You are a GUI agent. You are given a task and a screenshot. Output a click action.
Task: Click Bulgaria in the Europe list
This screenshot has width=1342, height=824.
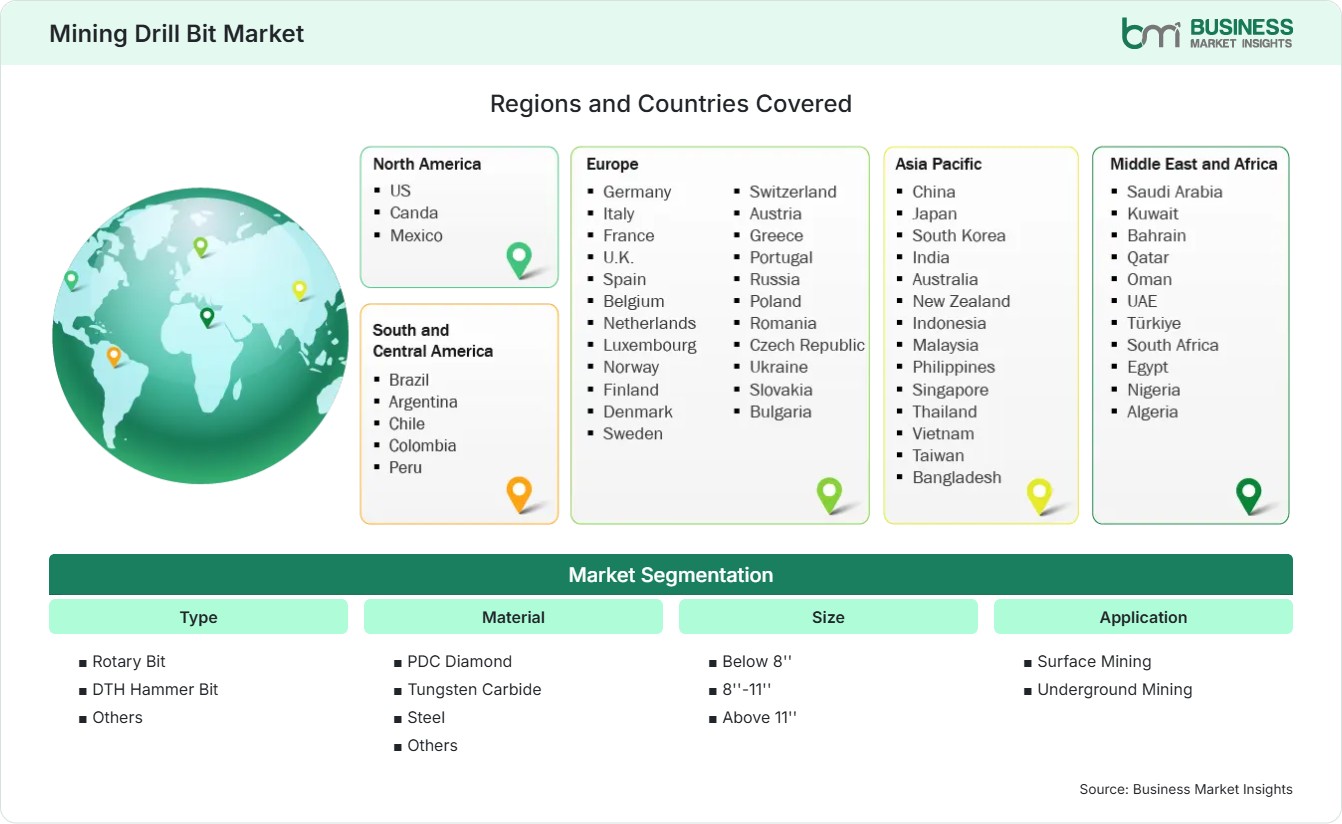point(781,411)
